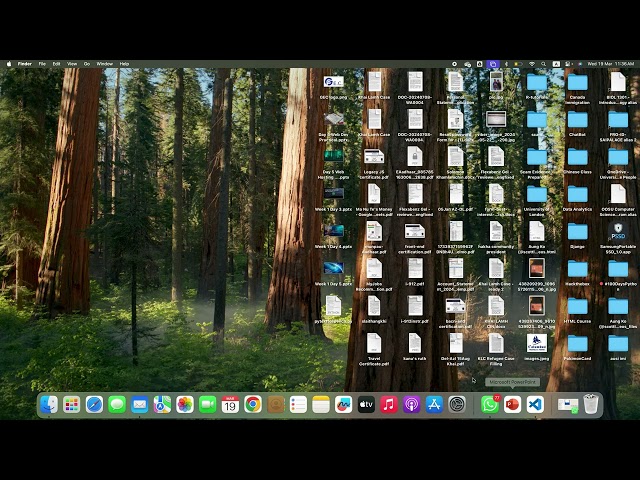Open the Reminders app in Dock
Screen dimensions: 640x480
click(298, 404)
